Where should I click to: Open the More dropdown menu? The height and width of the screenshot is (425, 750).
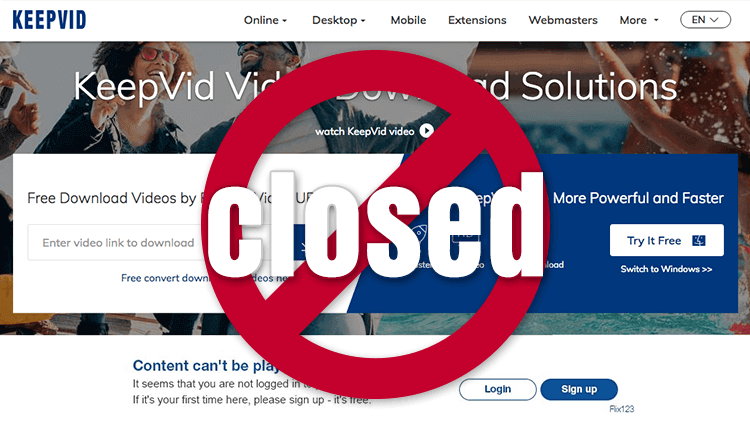pos(639,20)
